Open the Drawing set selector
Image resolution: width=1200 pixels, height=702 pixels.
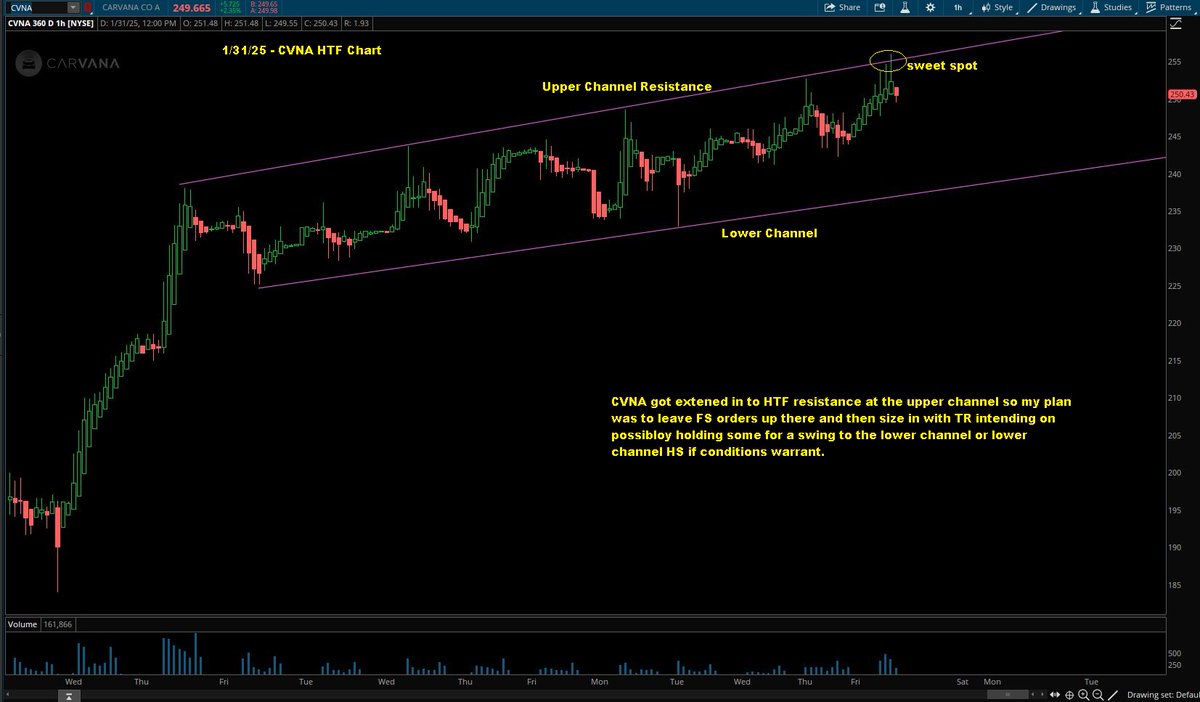(1163, 695)
